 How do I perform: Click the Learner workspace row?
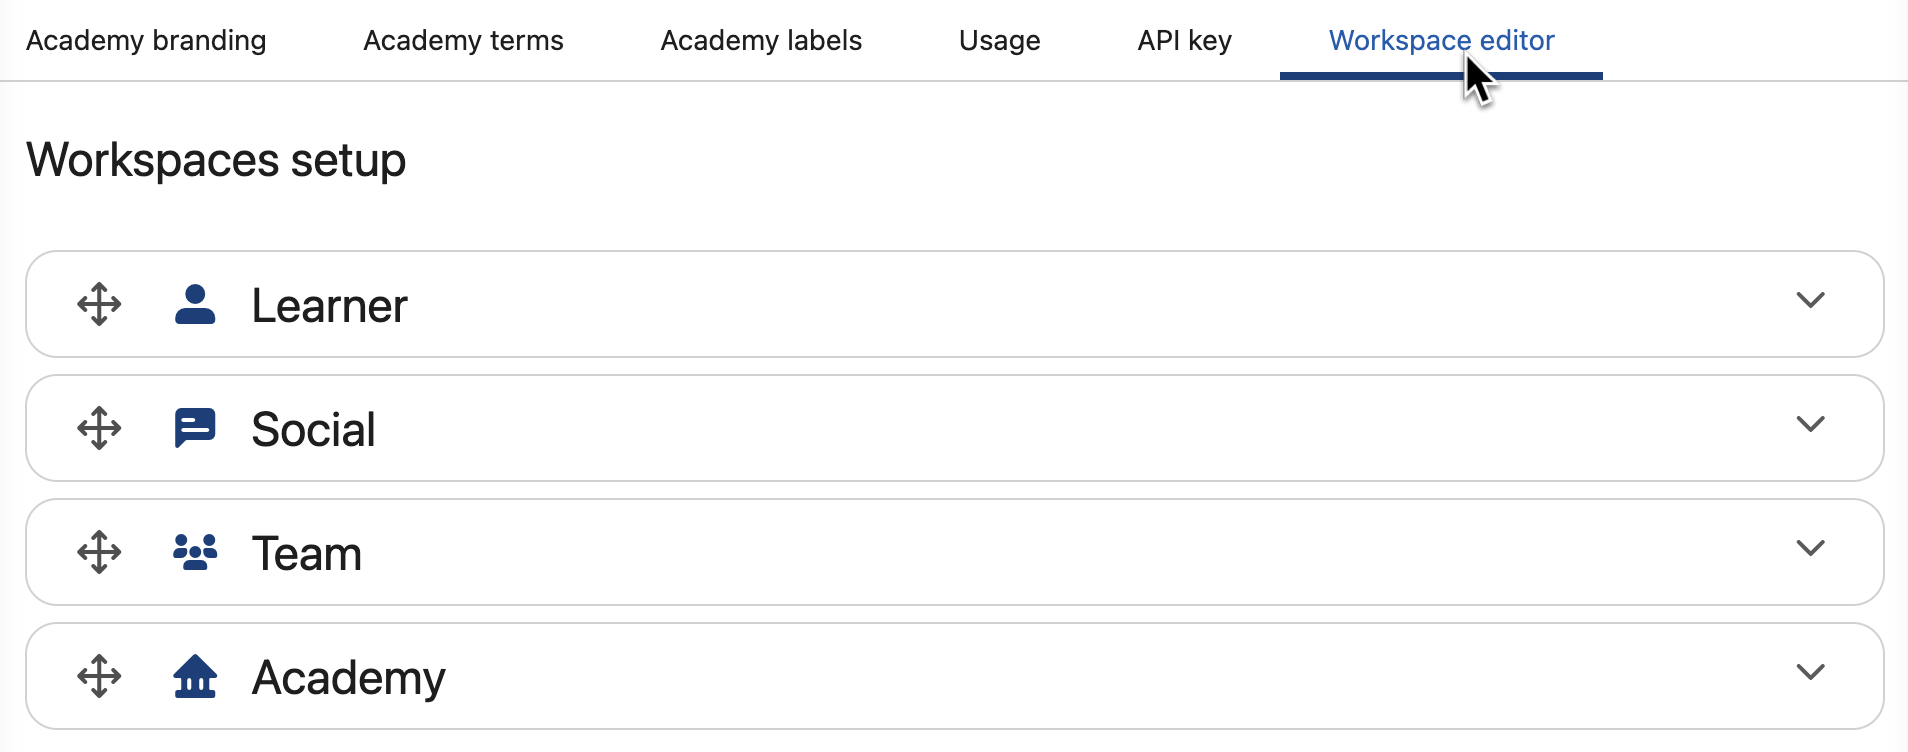pyautogui.click(x=900, y=304)
